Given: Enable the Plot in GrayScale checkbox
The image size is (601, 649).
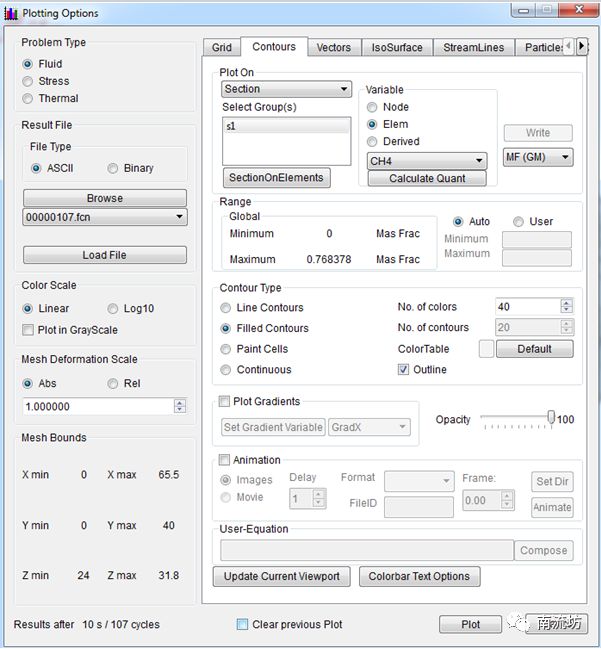Looking at the screenshot, I should [x=29, y=330].
